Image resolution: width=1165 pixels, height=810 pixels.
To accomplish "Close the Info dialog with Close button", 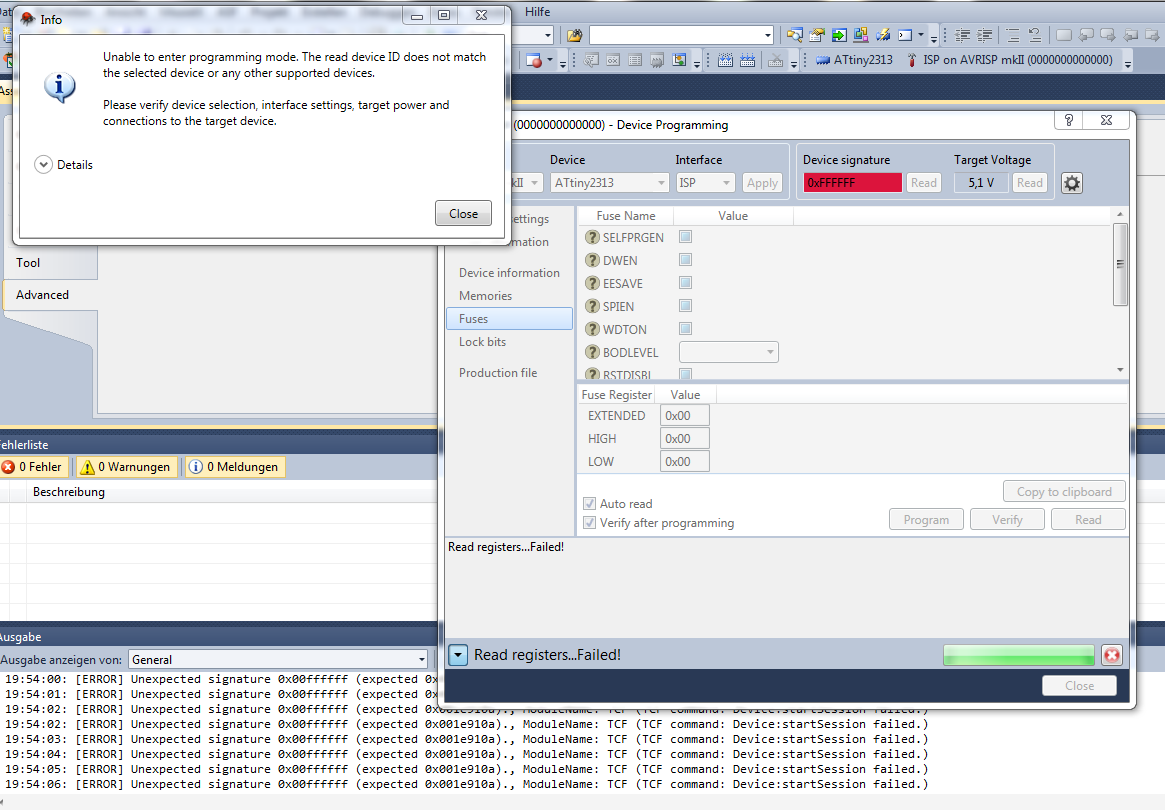I will tap(463, 213).
